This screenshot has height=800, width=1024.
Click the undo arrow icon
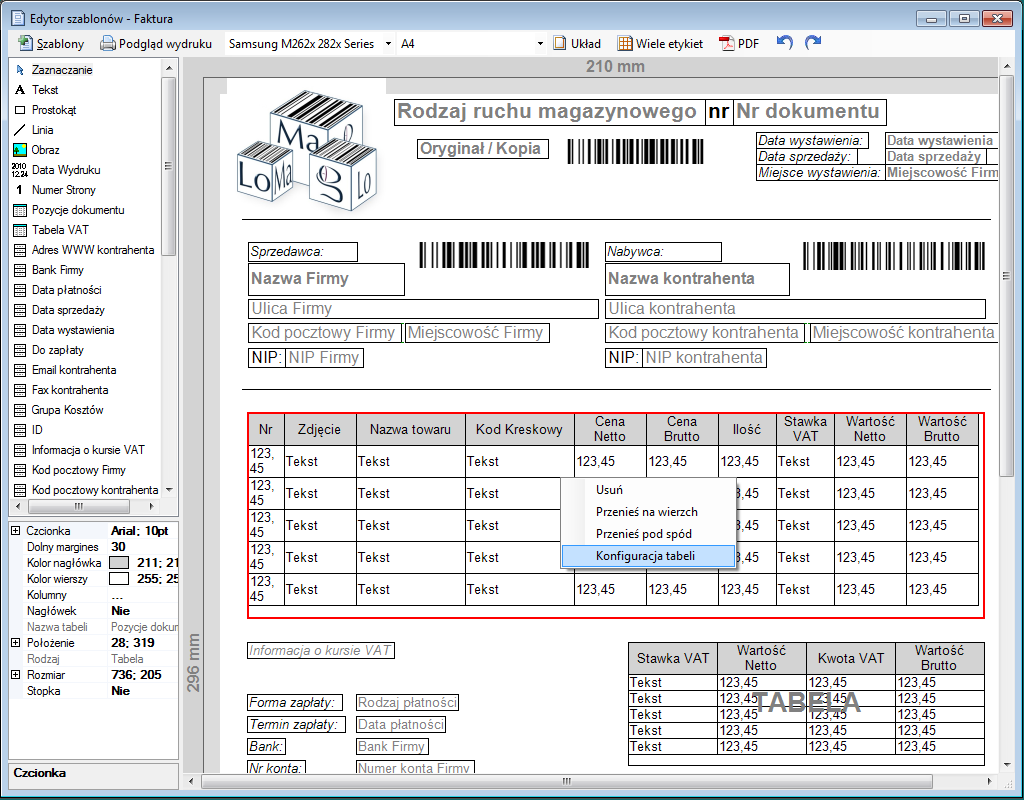pos(785,43)
